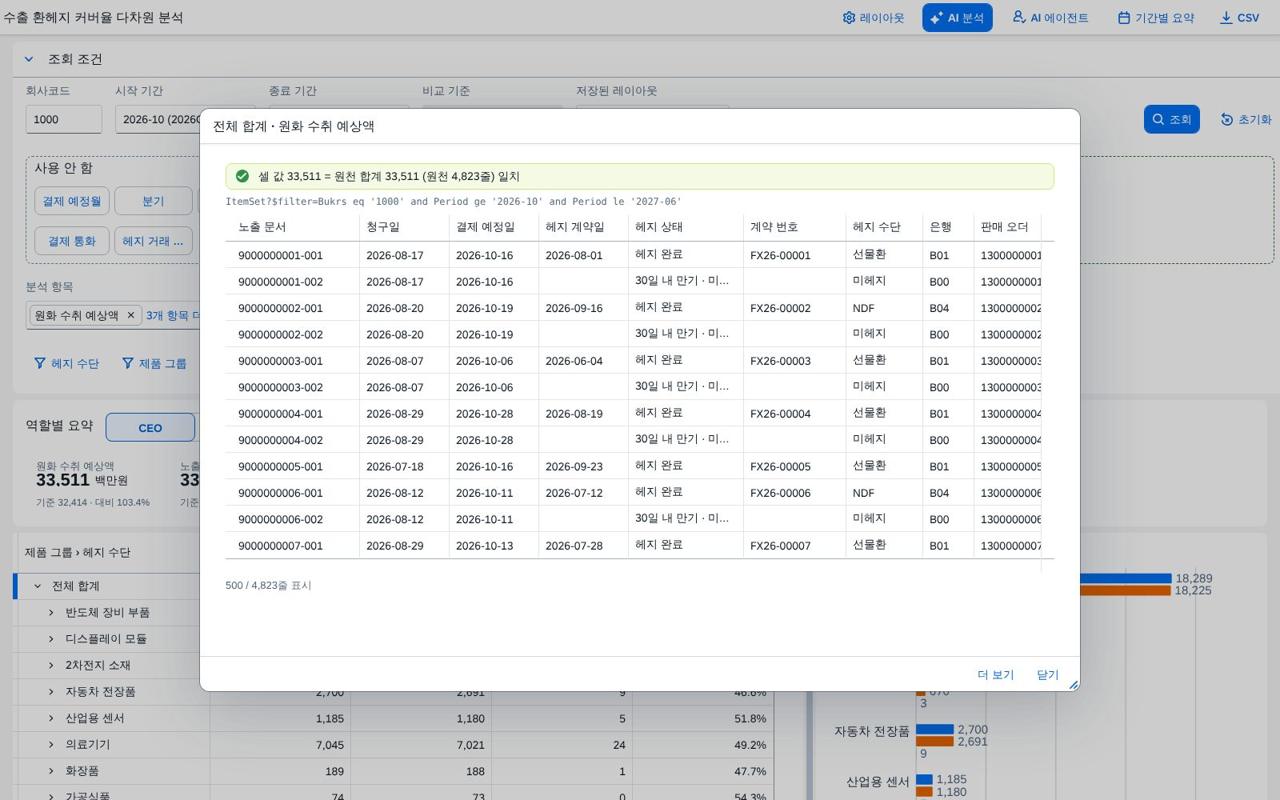Collapse the 조회 조건 section
1280x800 pixels.
pyautogui.click(x=29, y=59)
